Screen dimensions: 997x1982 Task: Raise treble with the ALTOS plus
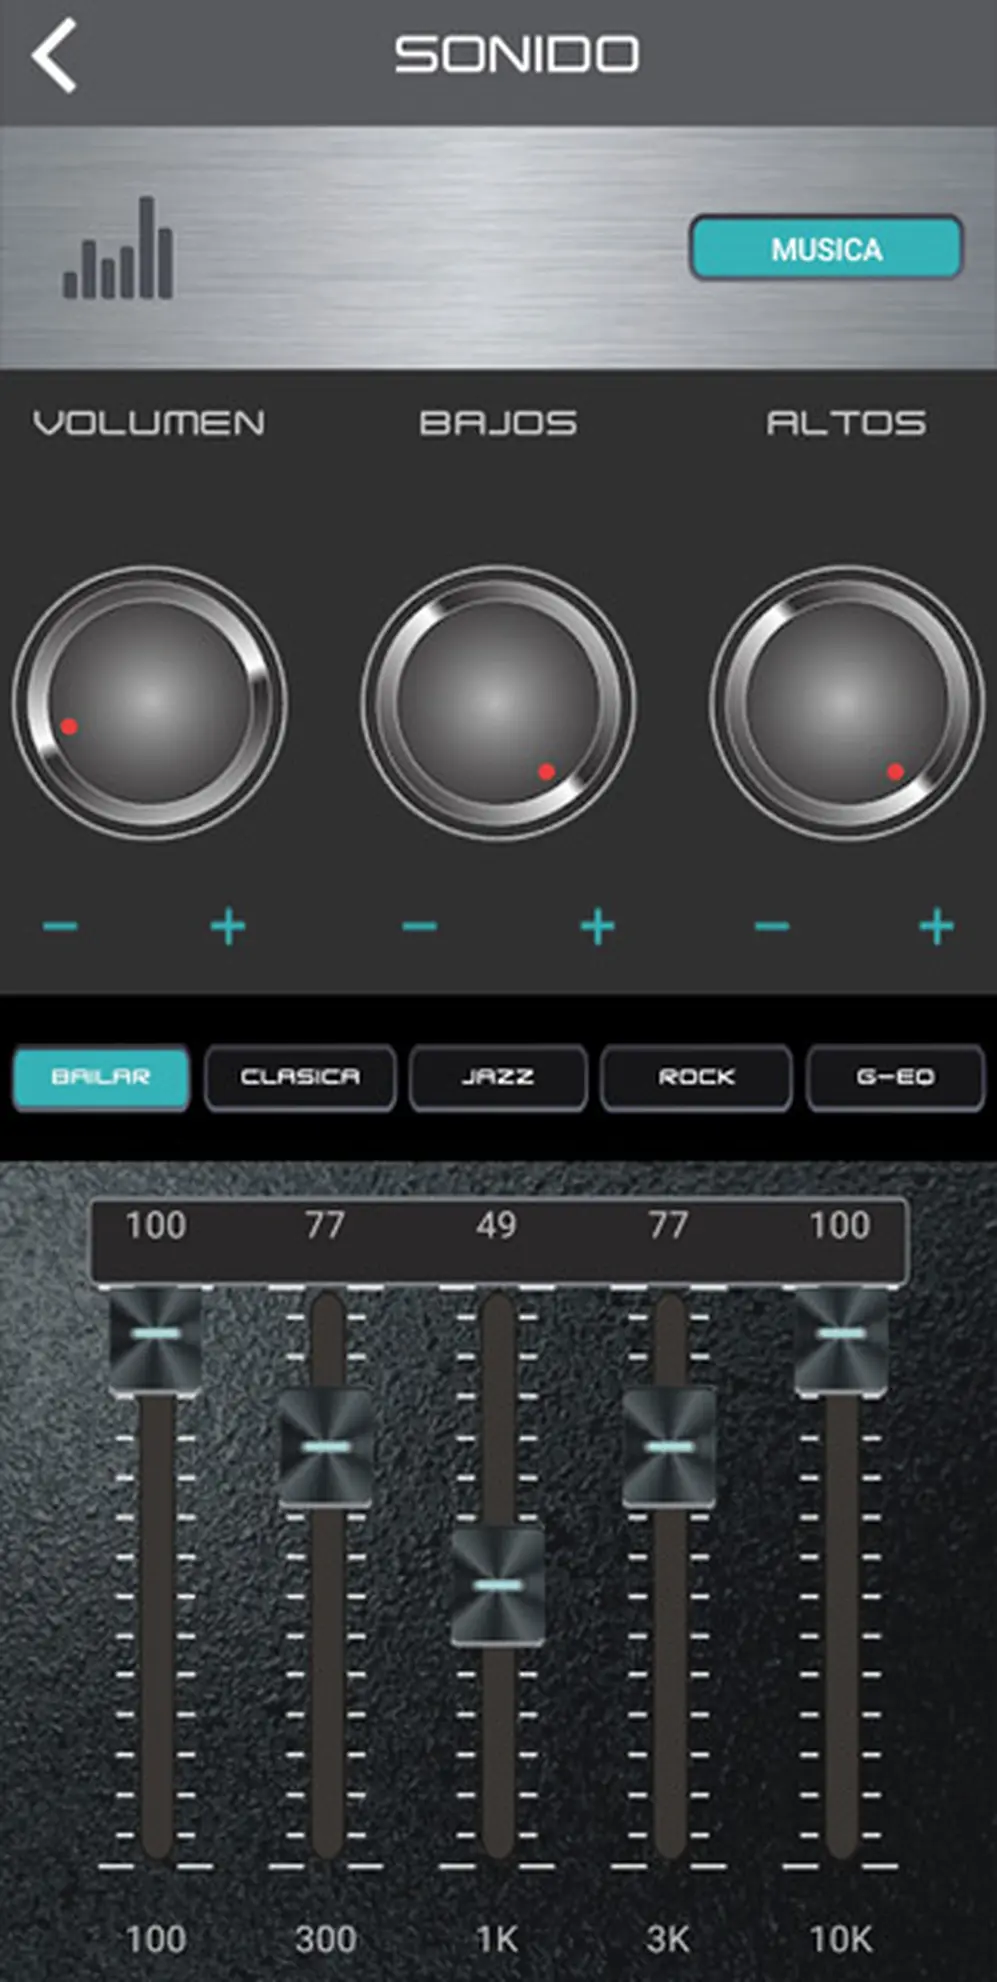[x=936, y=926]
